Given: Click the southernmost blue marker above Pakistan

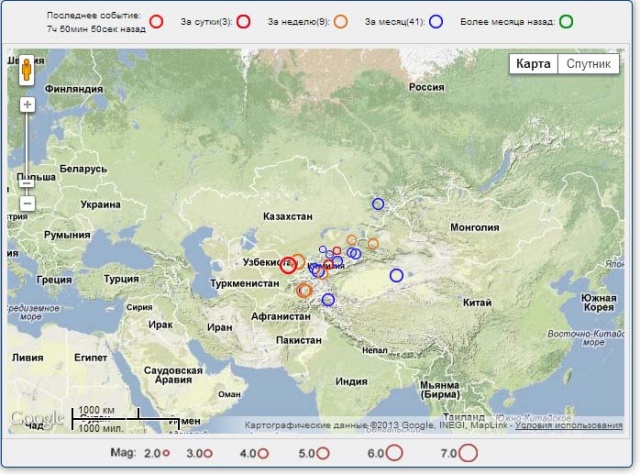Looking at the screenshot, I should pyautogui.click(x=328, y=300).
